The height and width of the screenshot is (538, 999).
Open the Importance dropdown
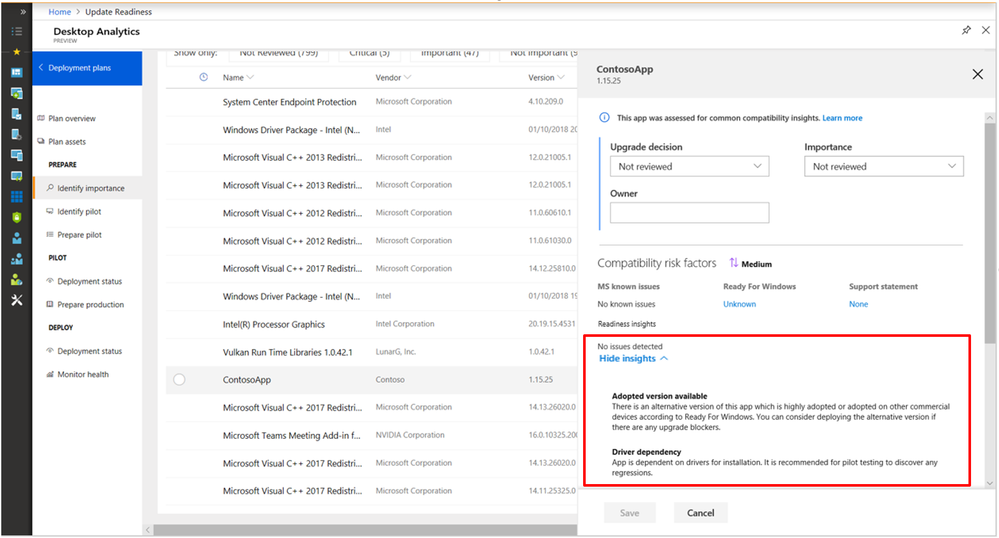[883, 167]
